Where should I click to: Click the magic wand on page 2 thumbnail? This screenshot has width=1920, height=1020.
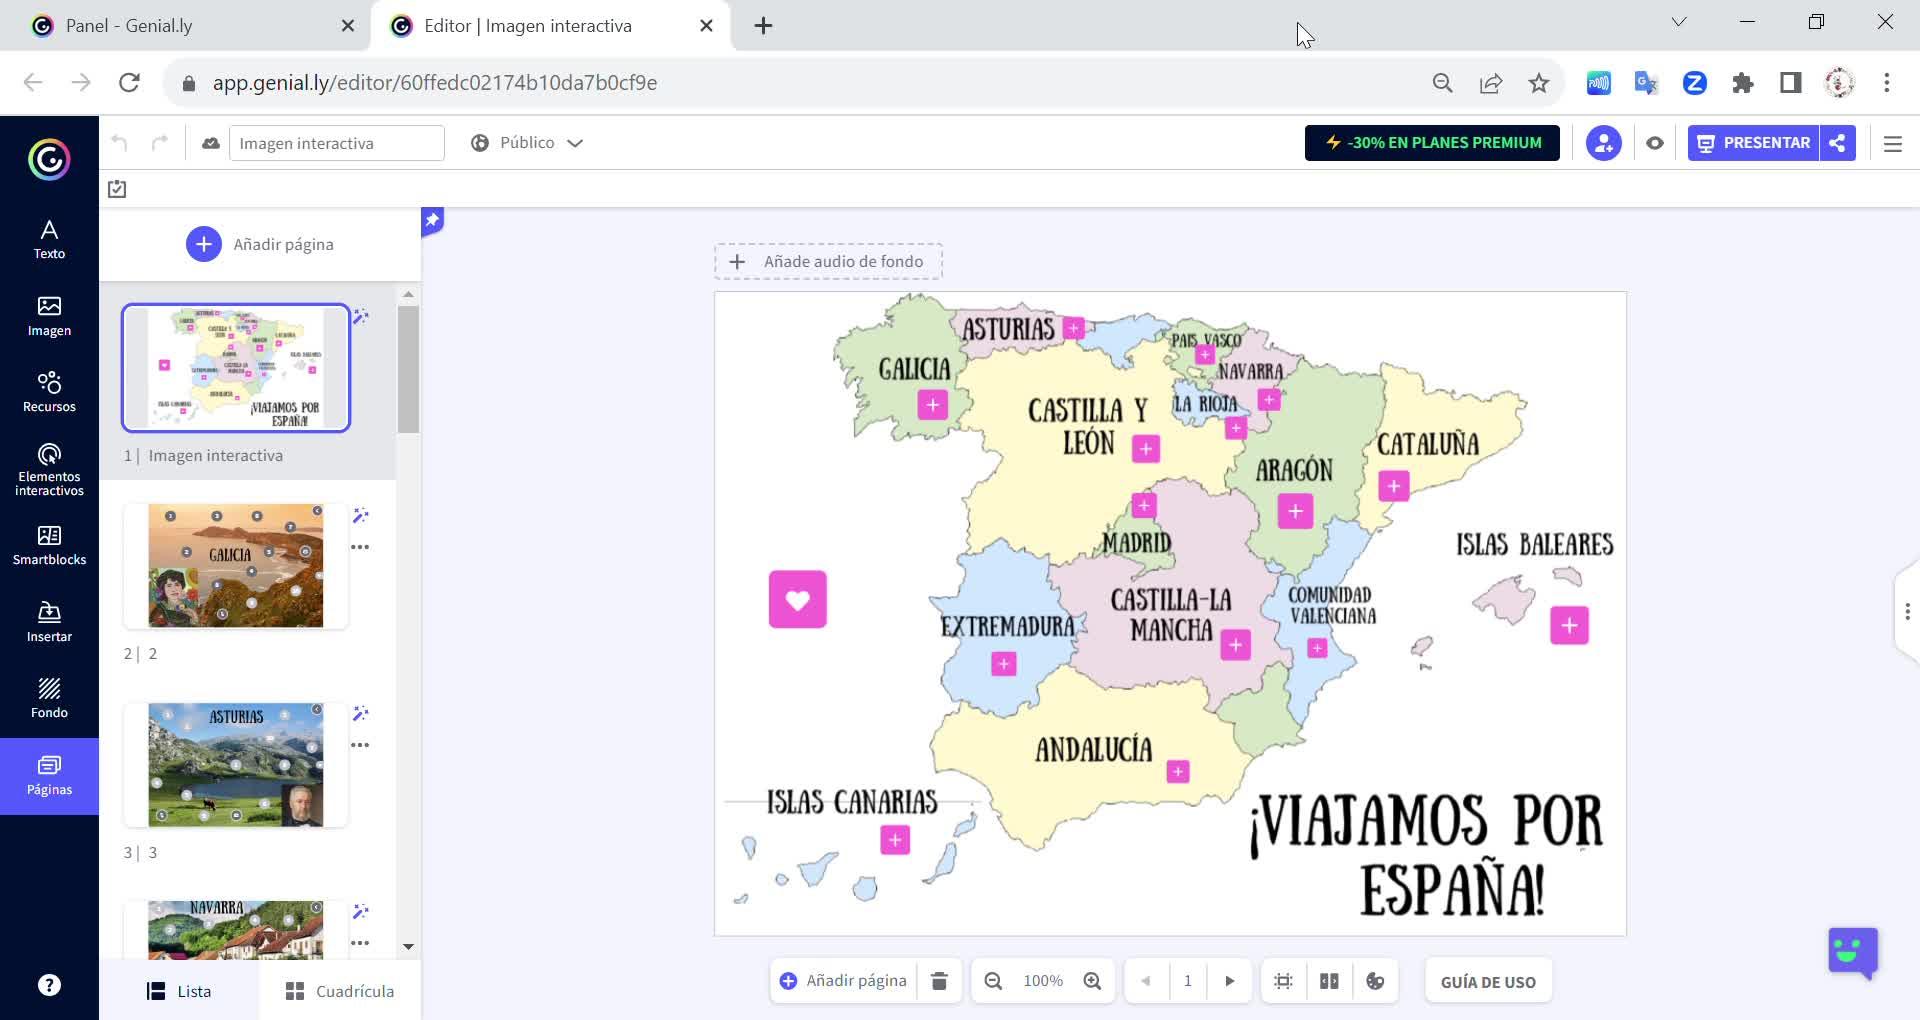[361, 516]
